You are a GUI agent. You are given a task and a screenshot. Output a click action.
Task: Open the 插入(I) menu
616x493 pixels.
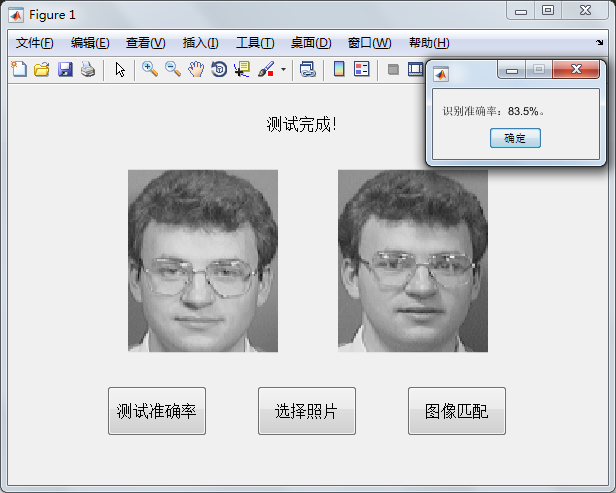pyautogui.click(x=201, y=43)
